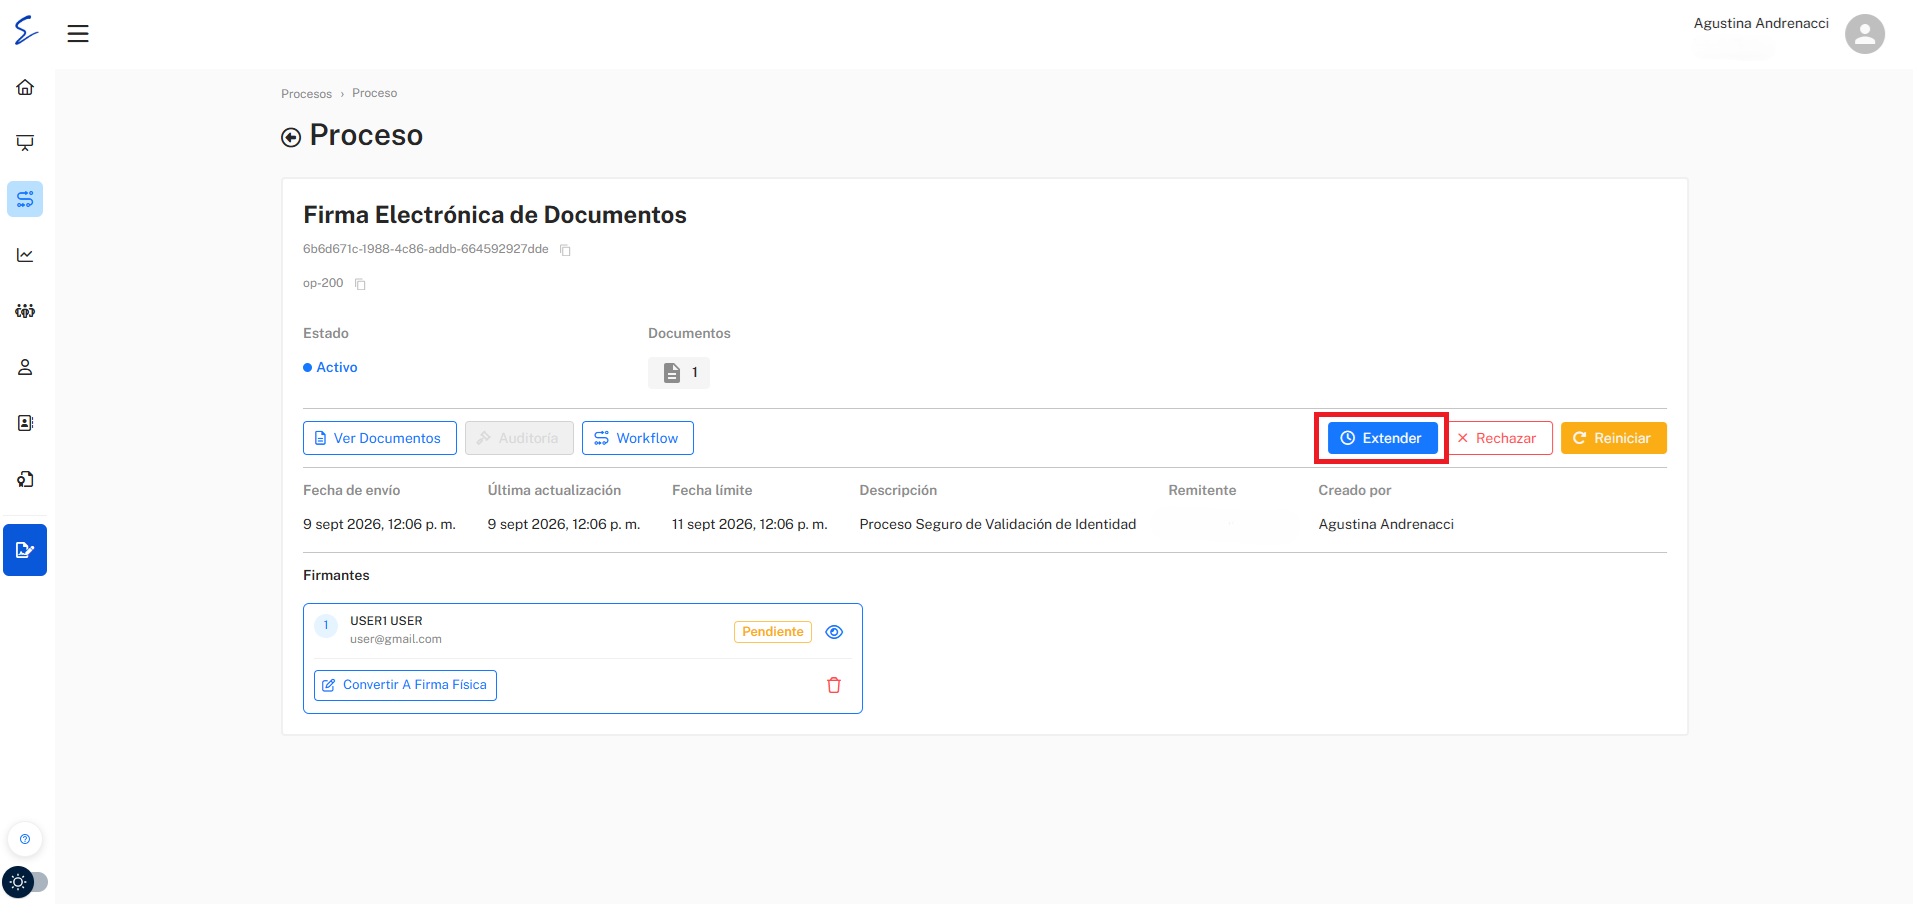Toggle the light/dark theme switch

click(x=25, y=882)
